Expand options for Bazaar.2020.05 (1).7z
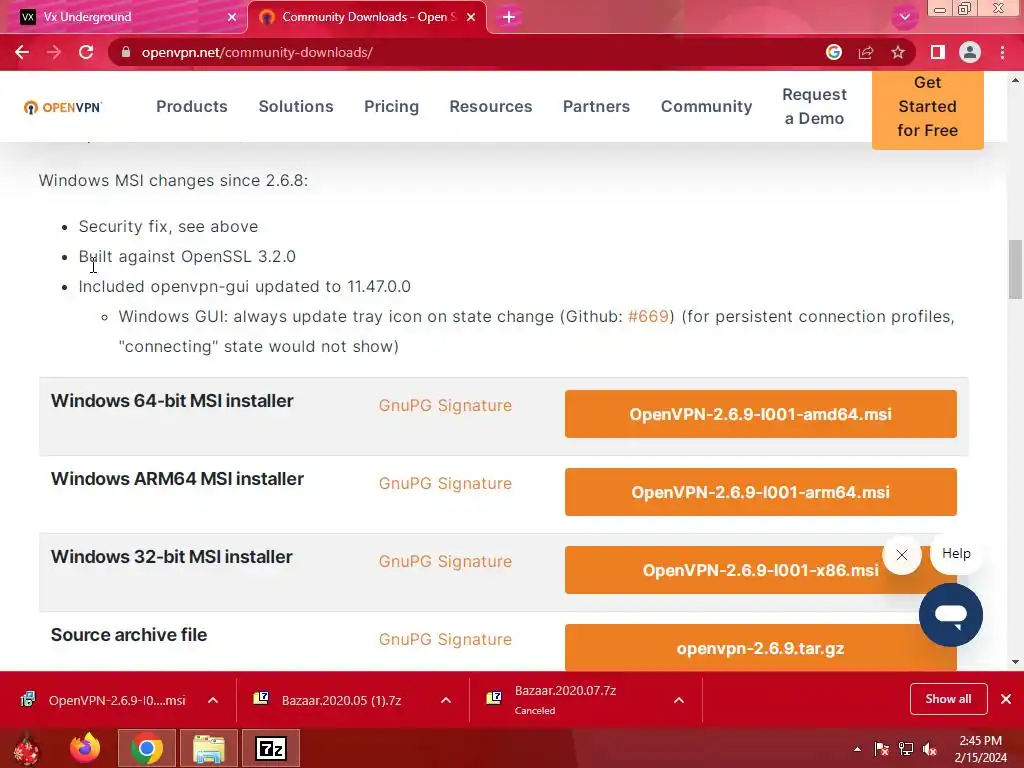This screenshot has height=768, width=1024. [446, 700]
